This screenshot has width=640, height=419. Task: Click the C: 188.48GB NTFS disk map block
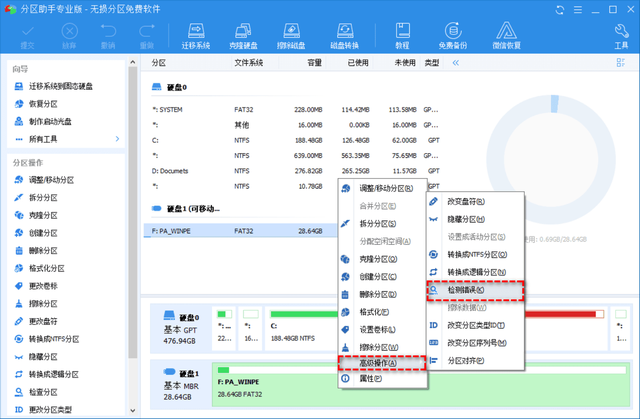(x=302, y=330)
